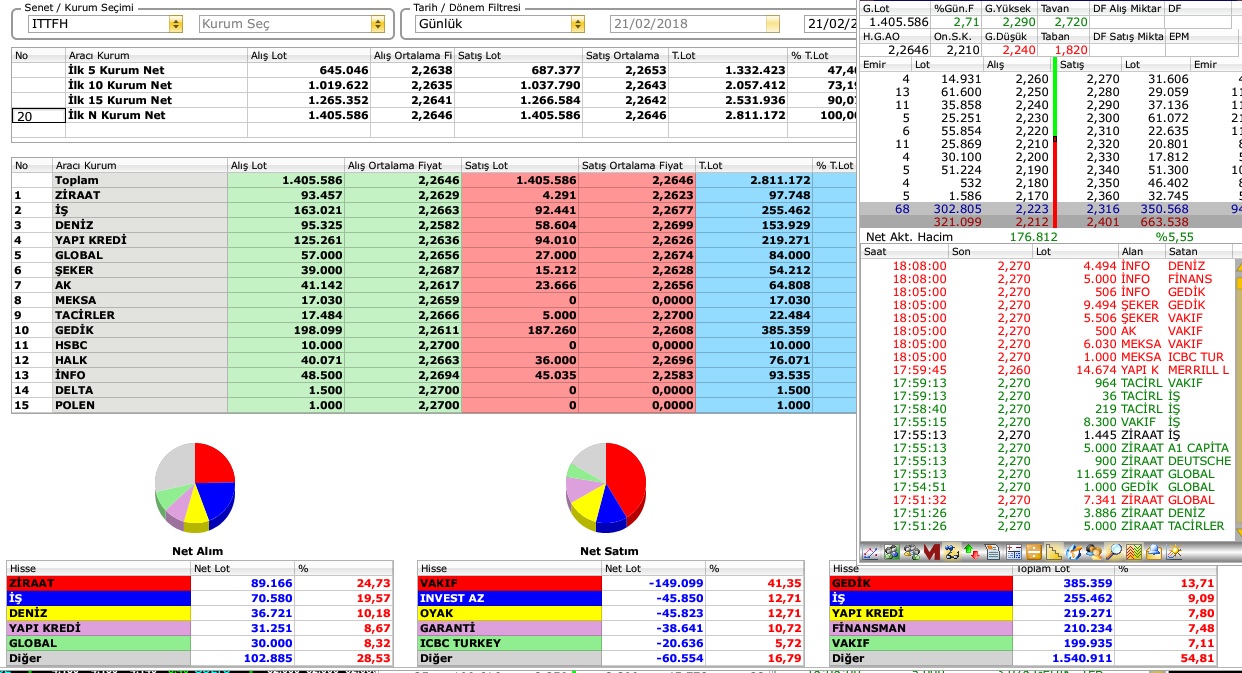The height and width of the screenshot is (673, 1242).
Task: Click the alarm bell icon in toolbar
Action: pyautogui.click(x=1155, y=551)
